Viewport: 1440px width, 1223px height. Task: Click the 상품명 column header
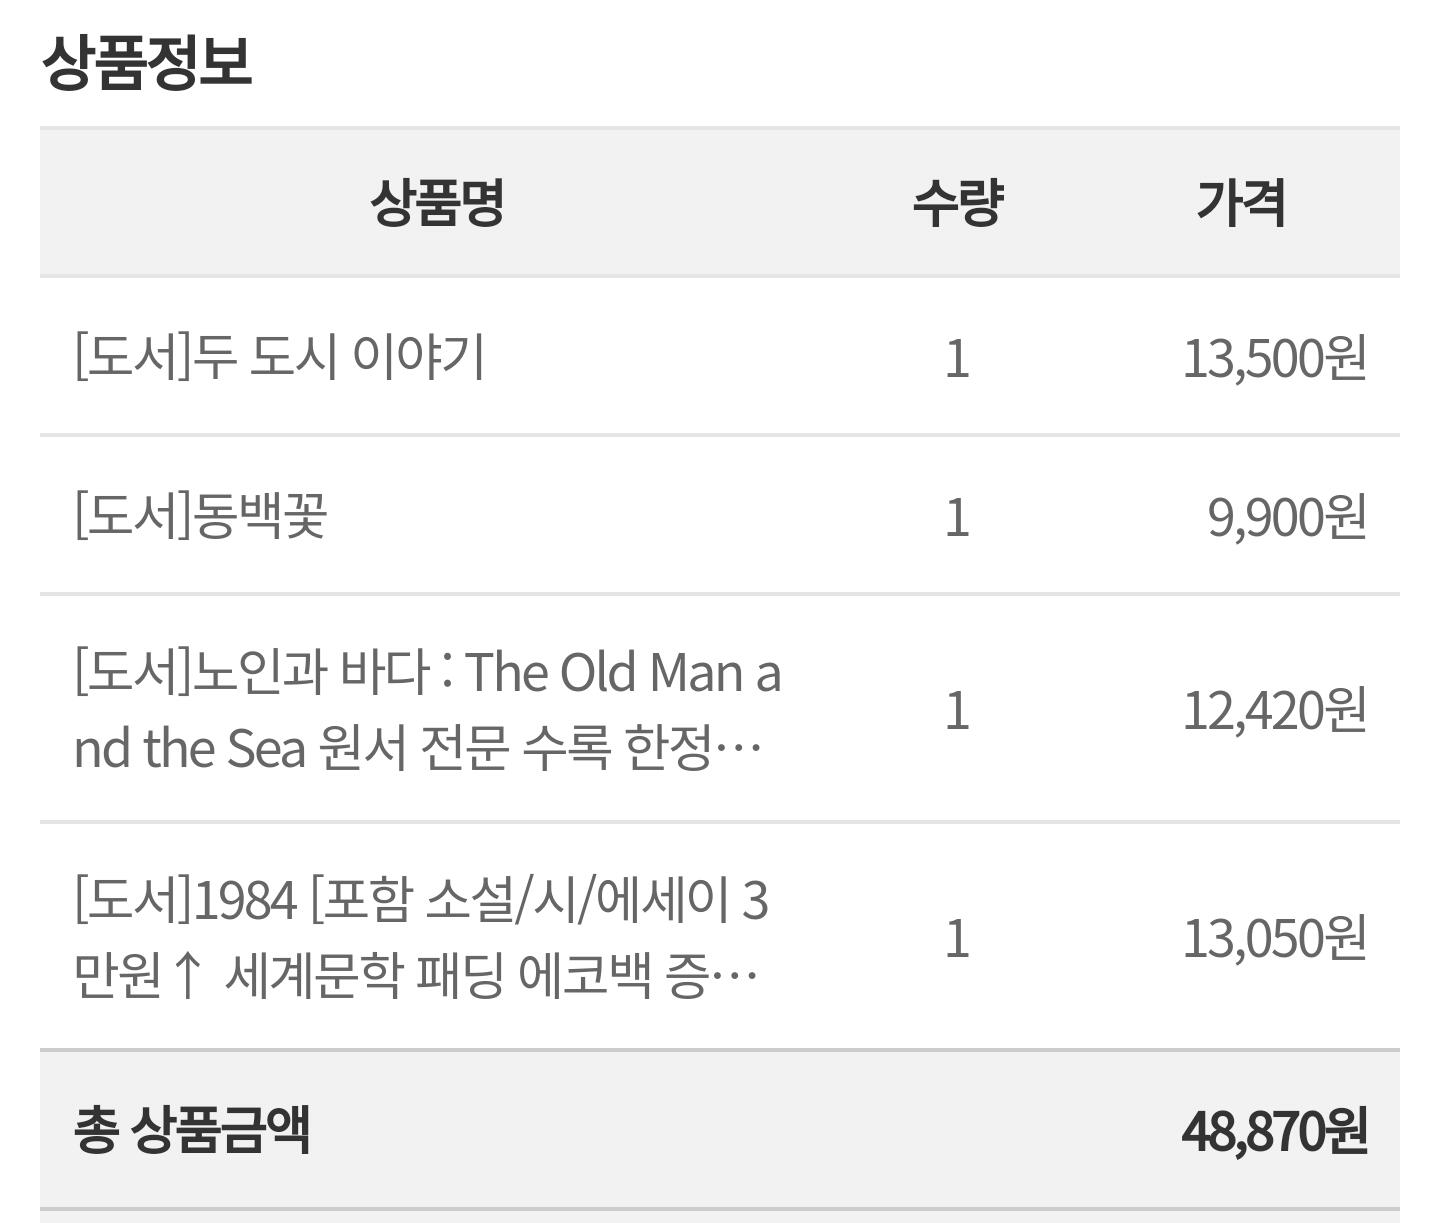[437, 203]
